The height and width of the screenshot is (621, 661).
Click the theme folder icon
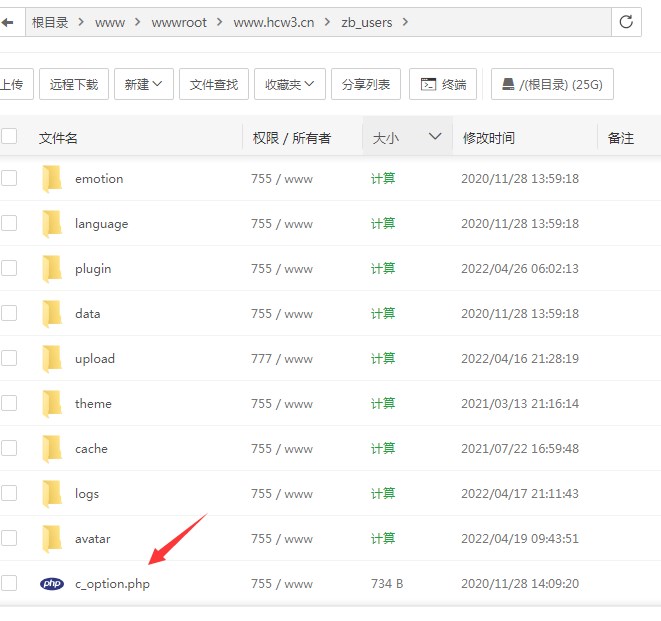click(x=52, y=404)
